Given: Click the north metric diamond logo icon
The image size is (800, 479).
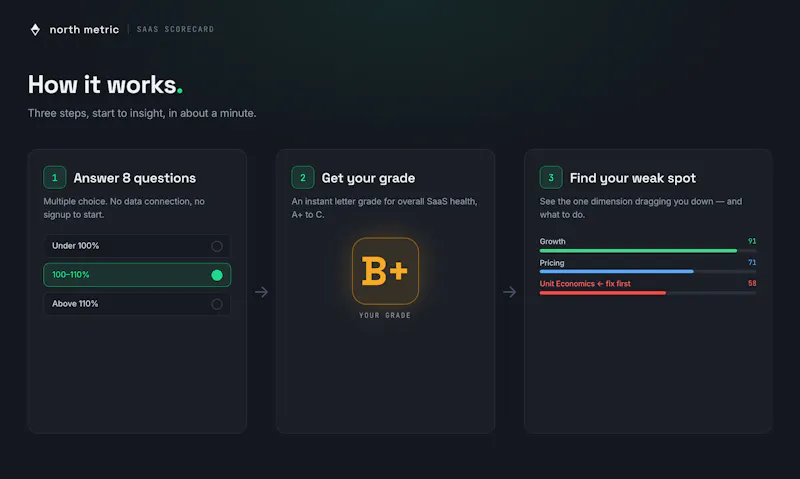Looking at the screenshot, I should point(35,30).
